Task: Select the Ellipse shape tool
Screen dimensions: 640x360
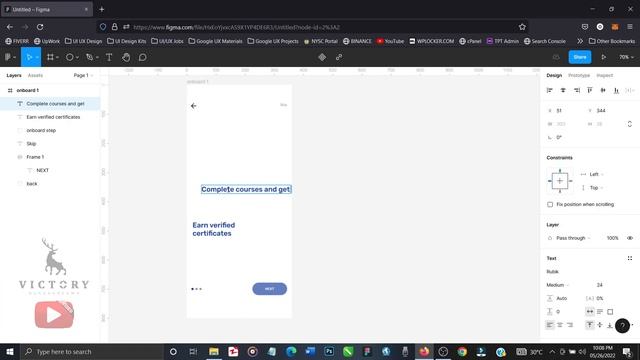Action: pyautogui.click(x=69, y=58)
